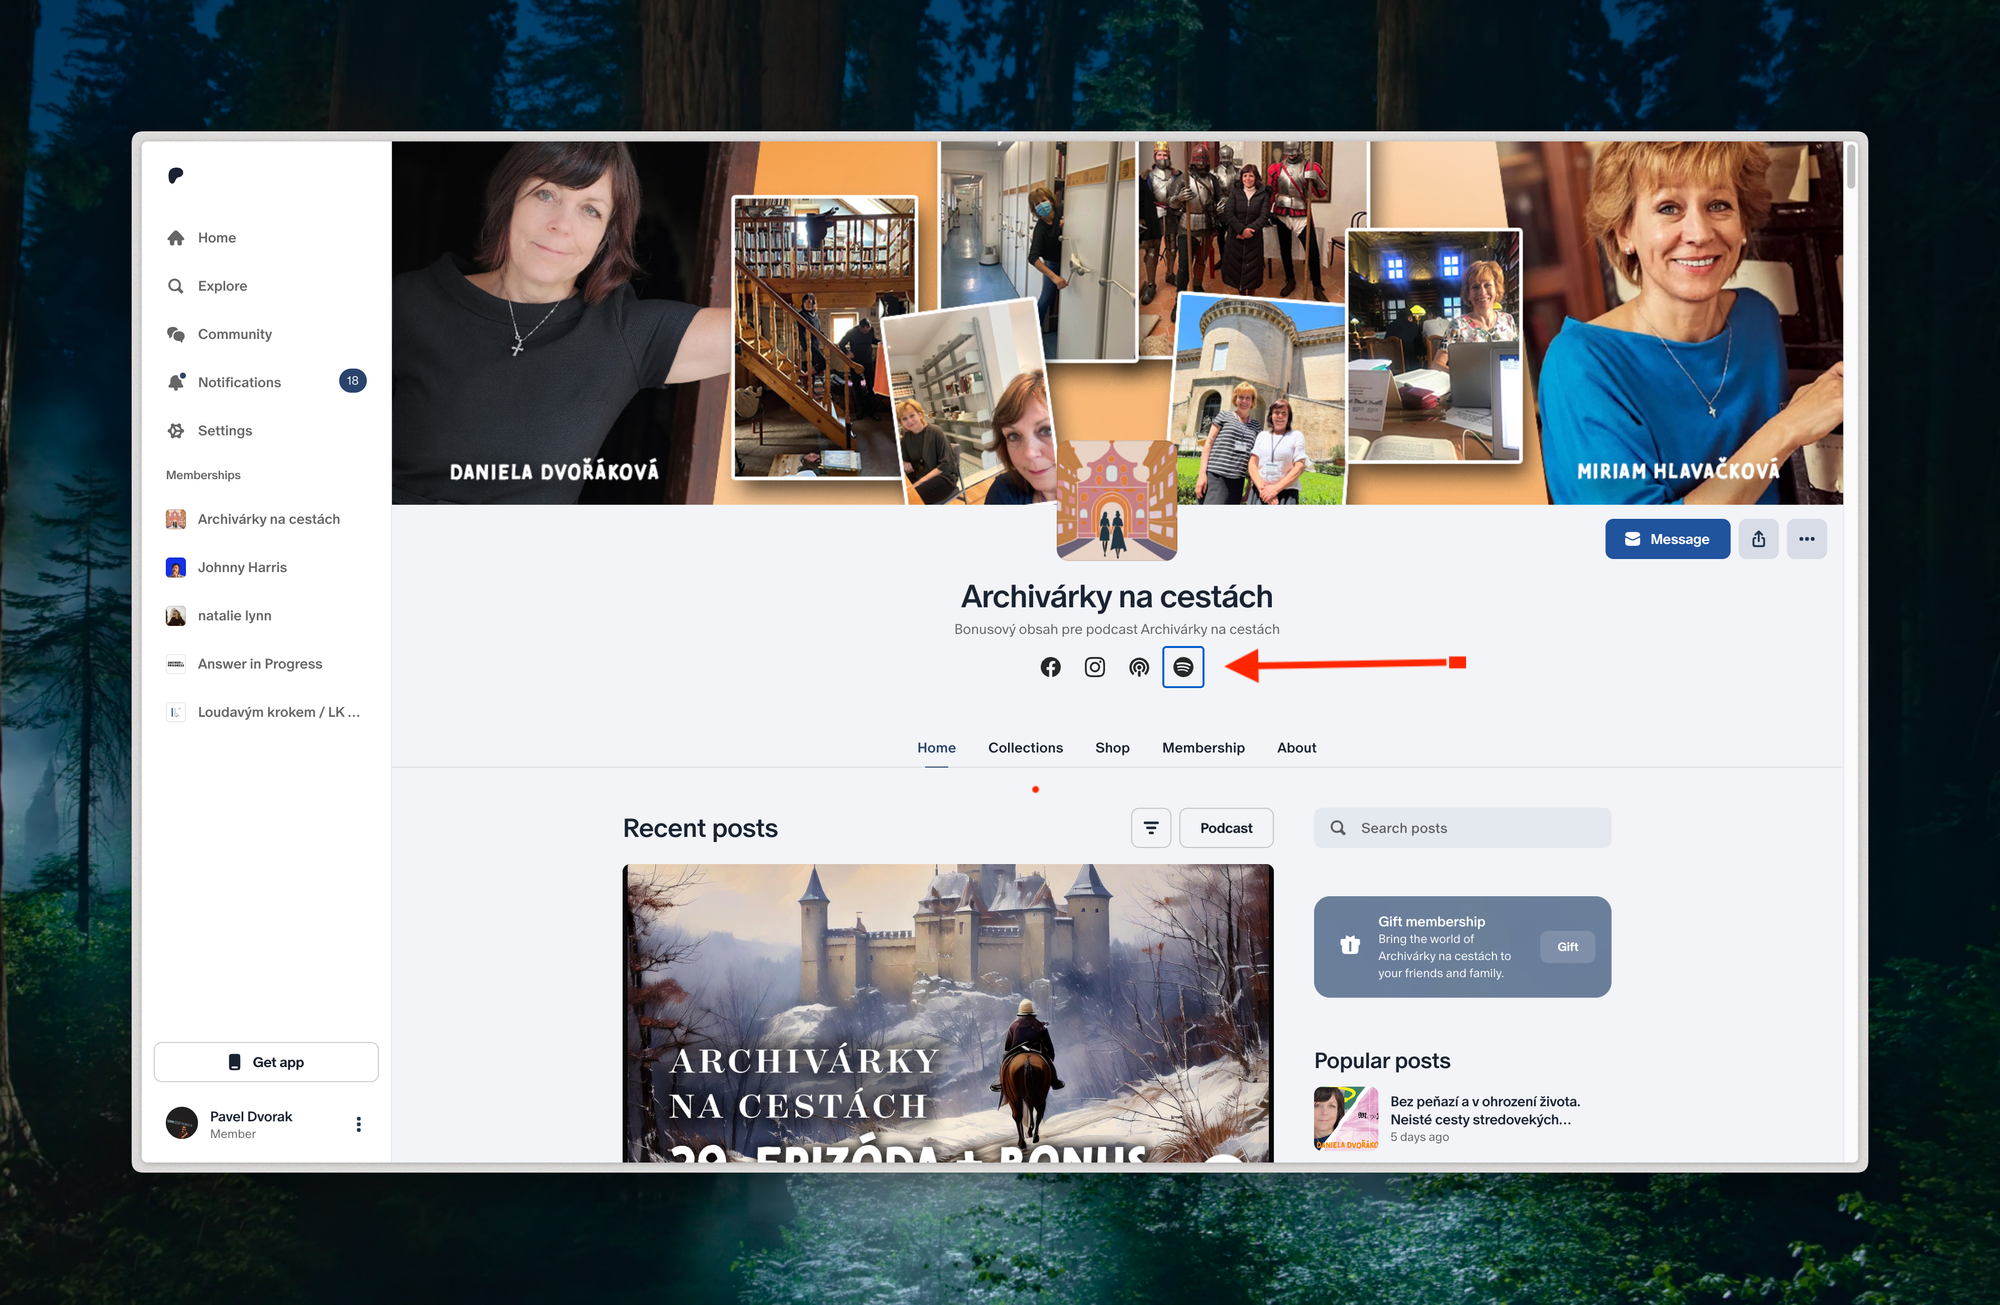
Task: Open Pavel Dvorak account menu dots
Action: [x=359, y=1124]
